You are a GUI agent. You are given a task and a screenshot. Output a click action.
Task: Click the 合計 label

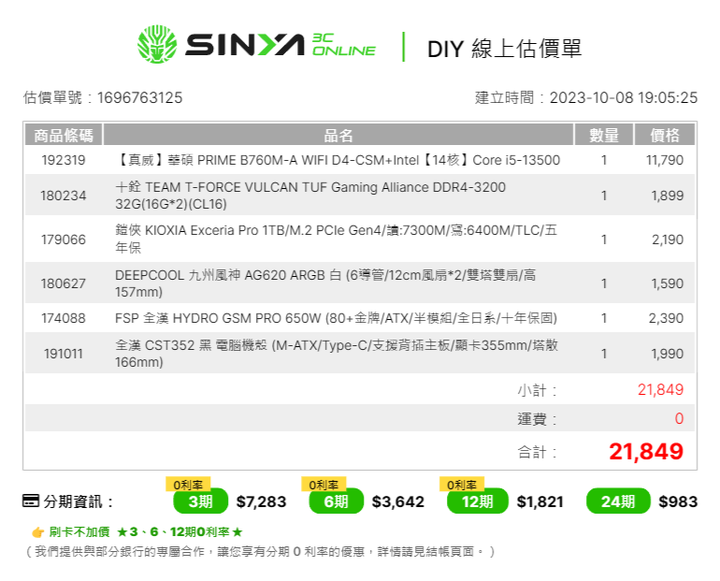click(x=537, y=452)
